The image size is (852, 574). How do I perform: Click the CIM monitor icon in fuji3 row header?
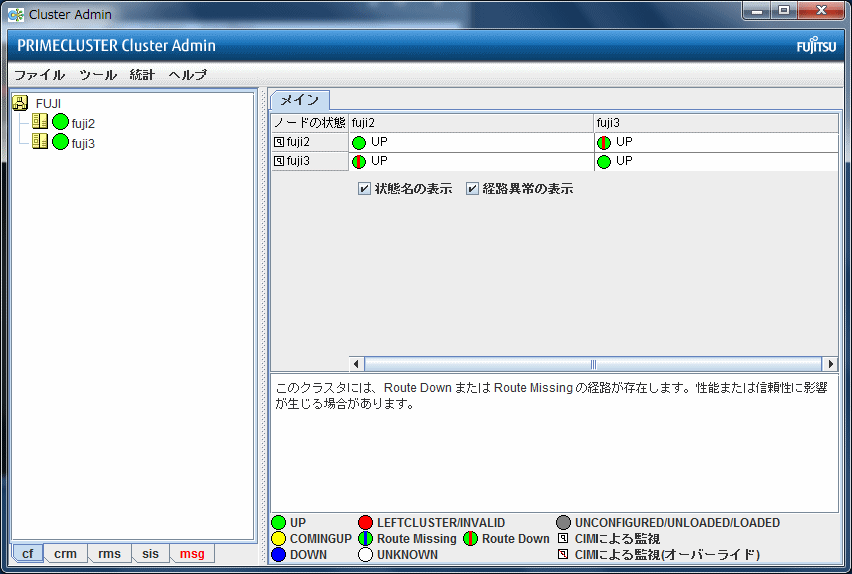(x=279, y=161)
